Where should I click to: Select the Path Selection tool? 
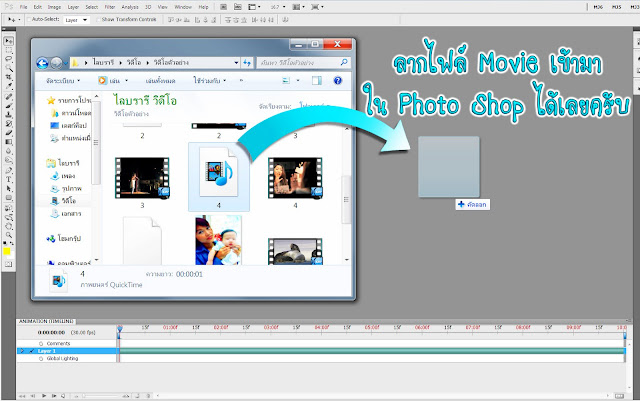pos(9,188)
